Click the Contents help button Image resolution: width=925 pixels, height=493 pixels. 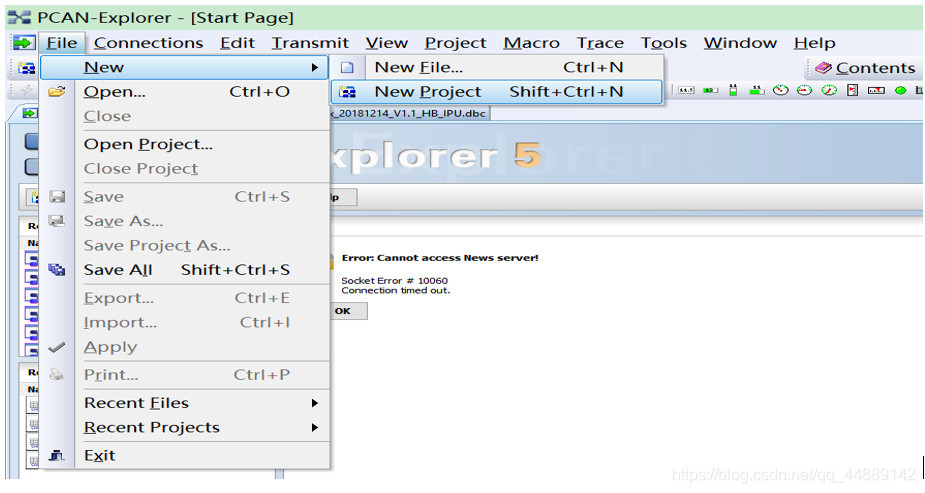[864, 68]
